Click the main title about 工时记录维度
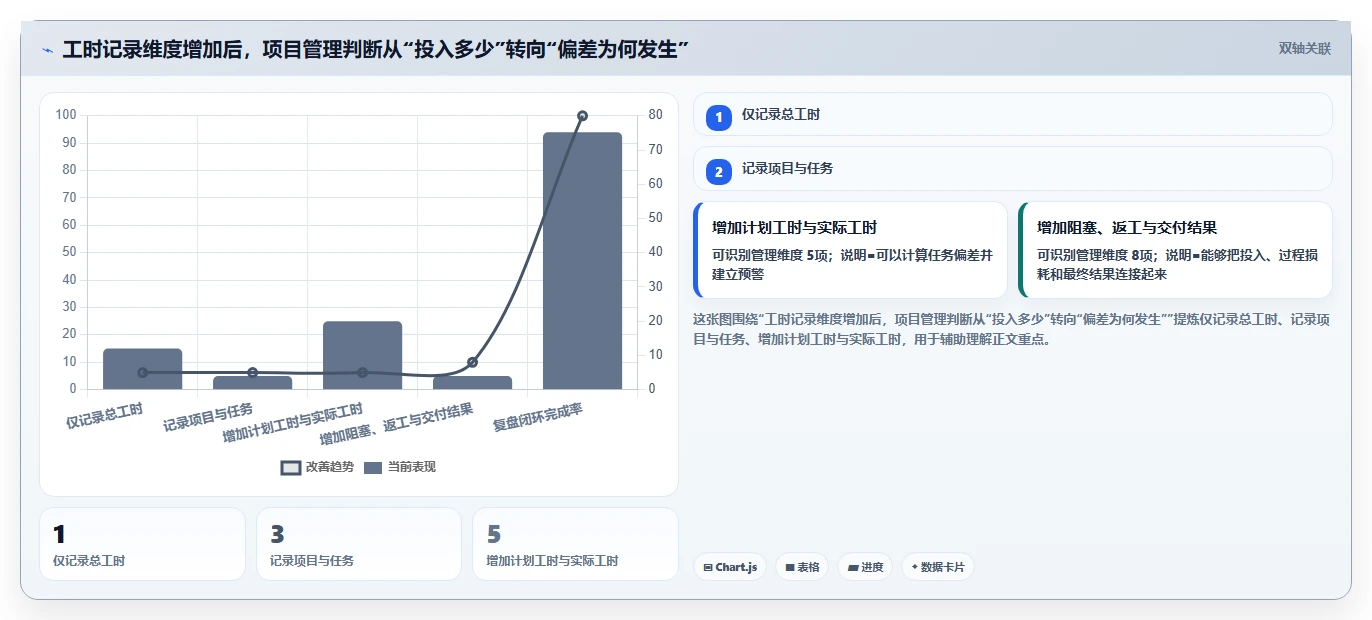 tap(376, 49)
